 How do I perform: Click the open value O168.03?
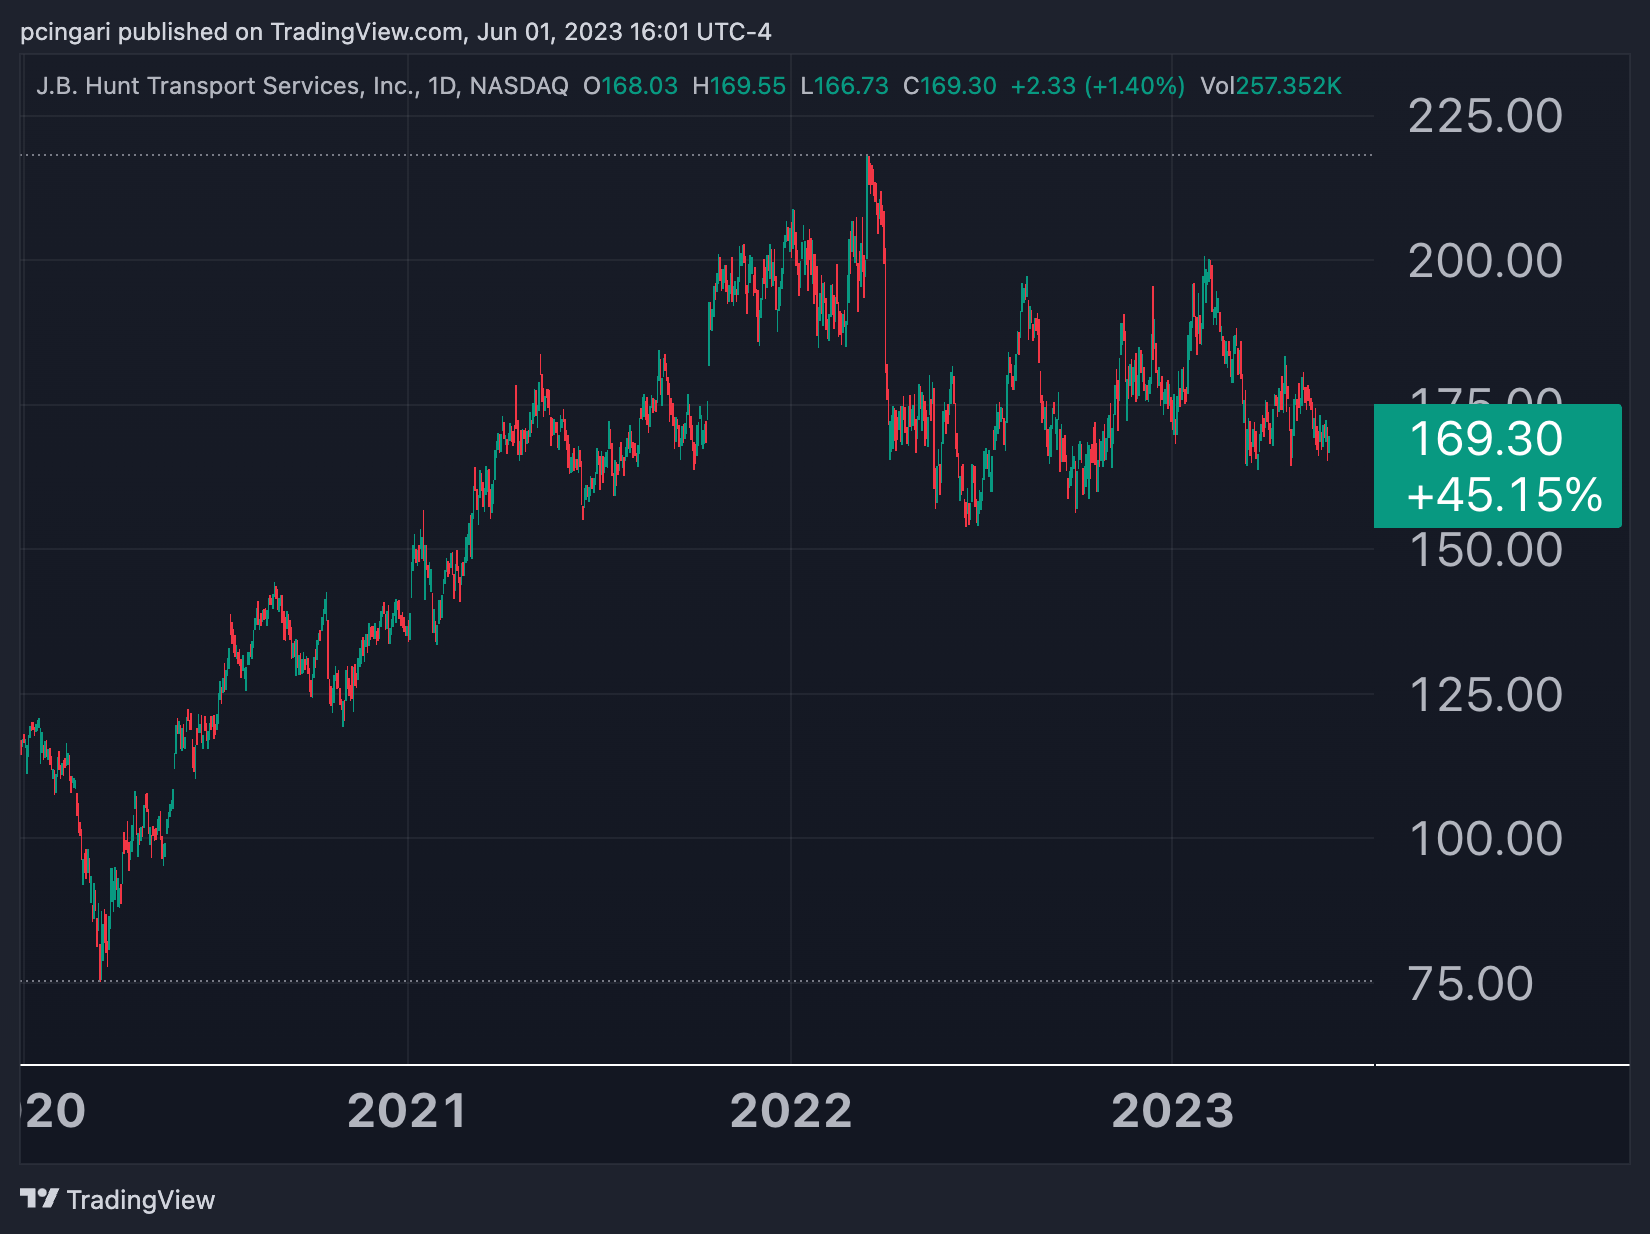tap(630, 86)
